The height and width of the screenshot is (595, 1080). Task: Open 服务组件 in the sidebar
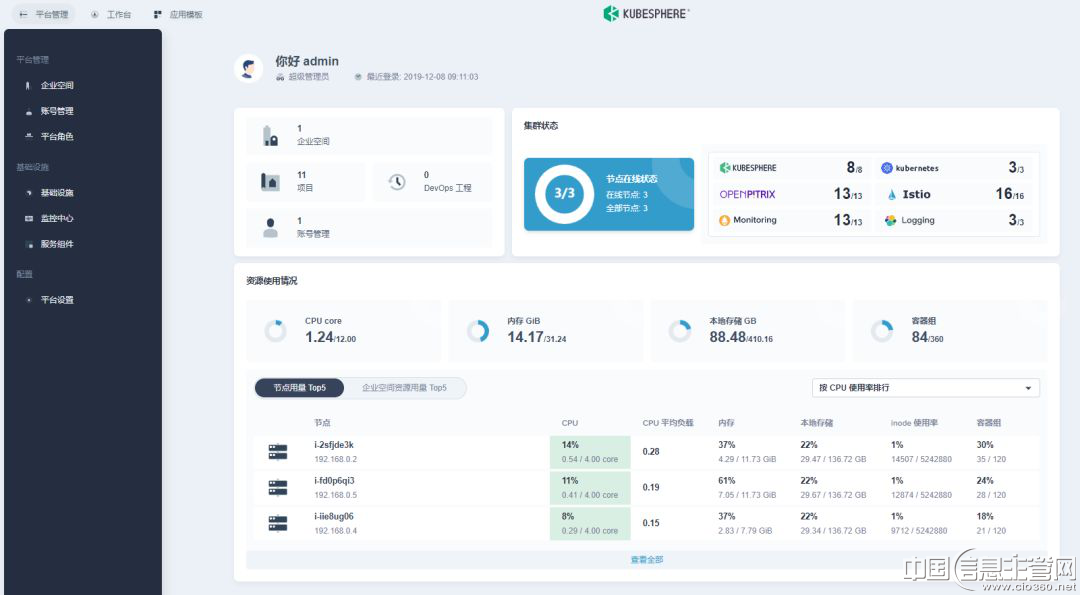click(x=56, y=244)
